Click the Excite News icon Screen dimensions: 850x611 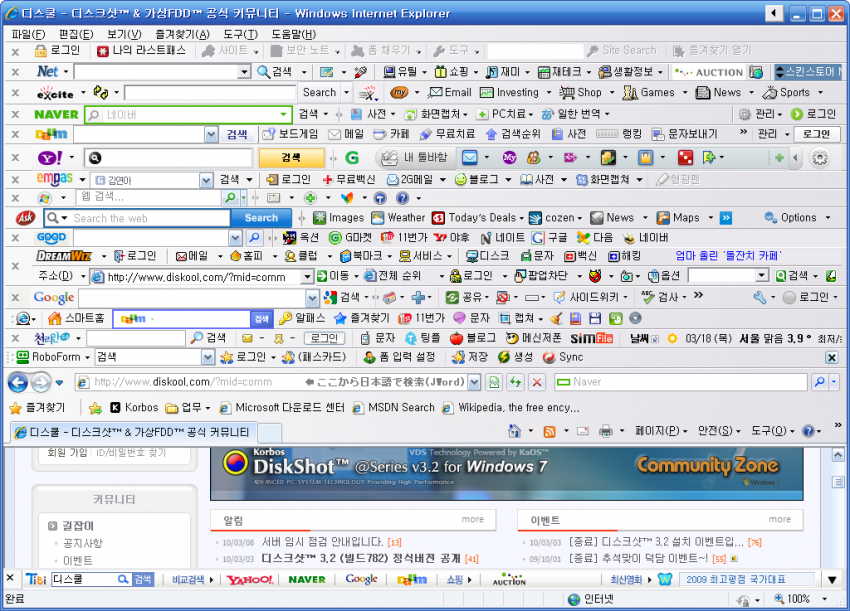coord(703,93)
